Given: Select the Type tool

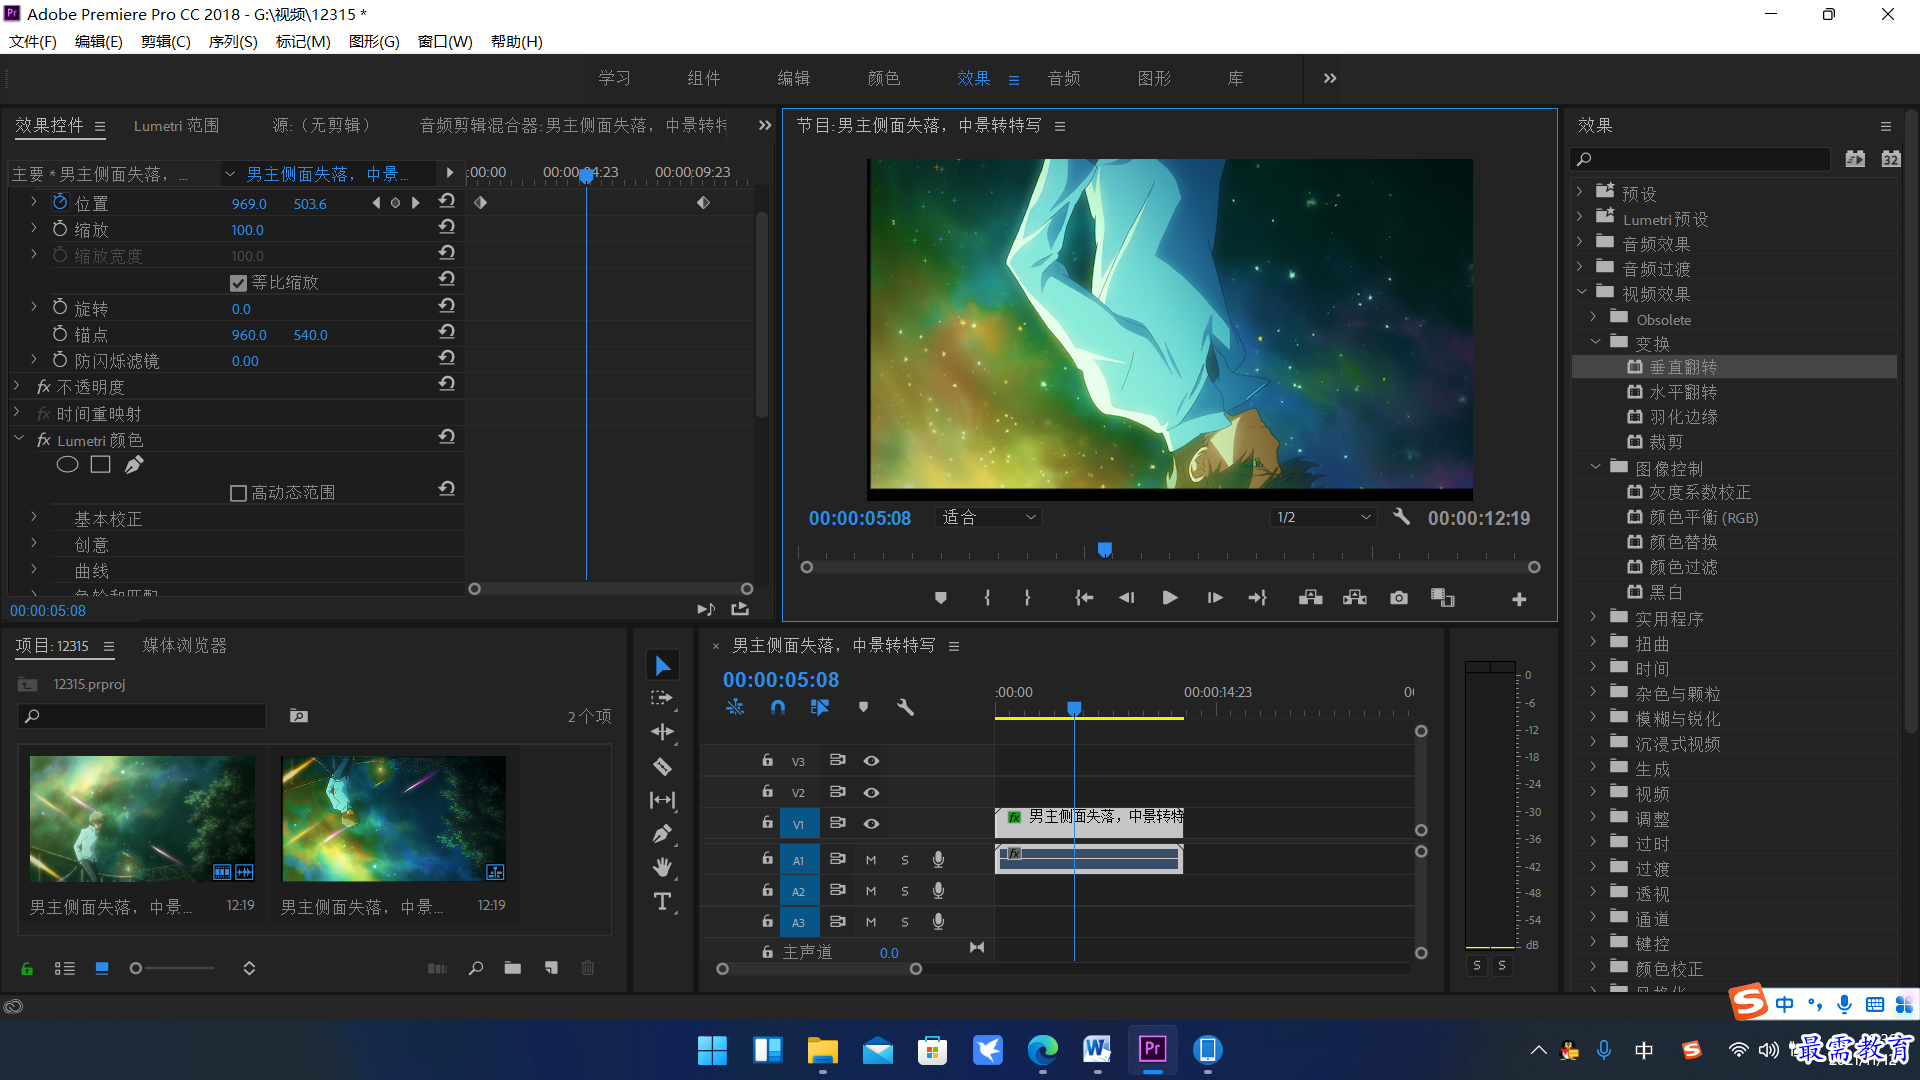Looking at the screenshot, I should 662,901.
